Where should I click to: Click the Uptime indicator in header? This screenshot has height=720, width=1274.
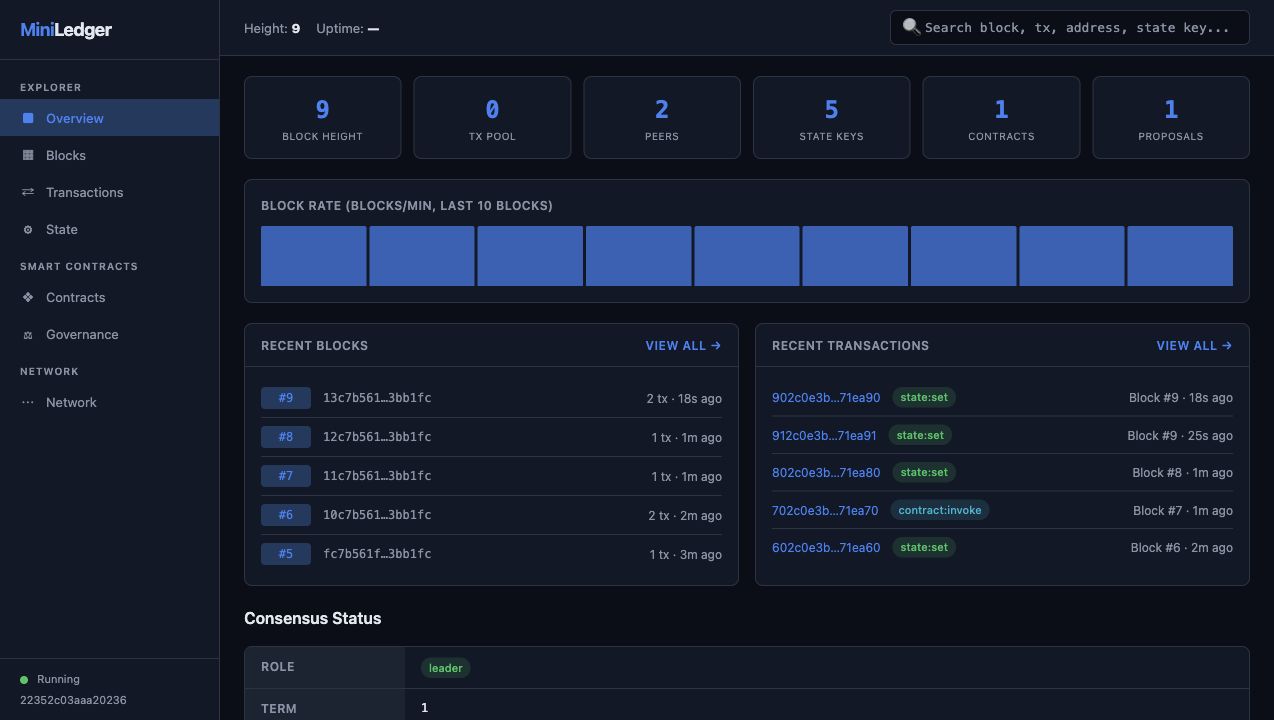tap(347, 28)
